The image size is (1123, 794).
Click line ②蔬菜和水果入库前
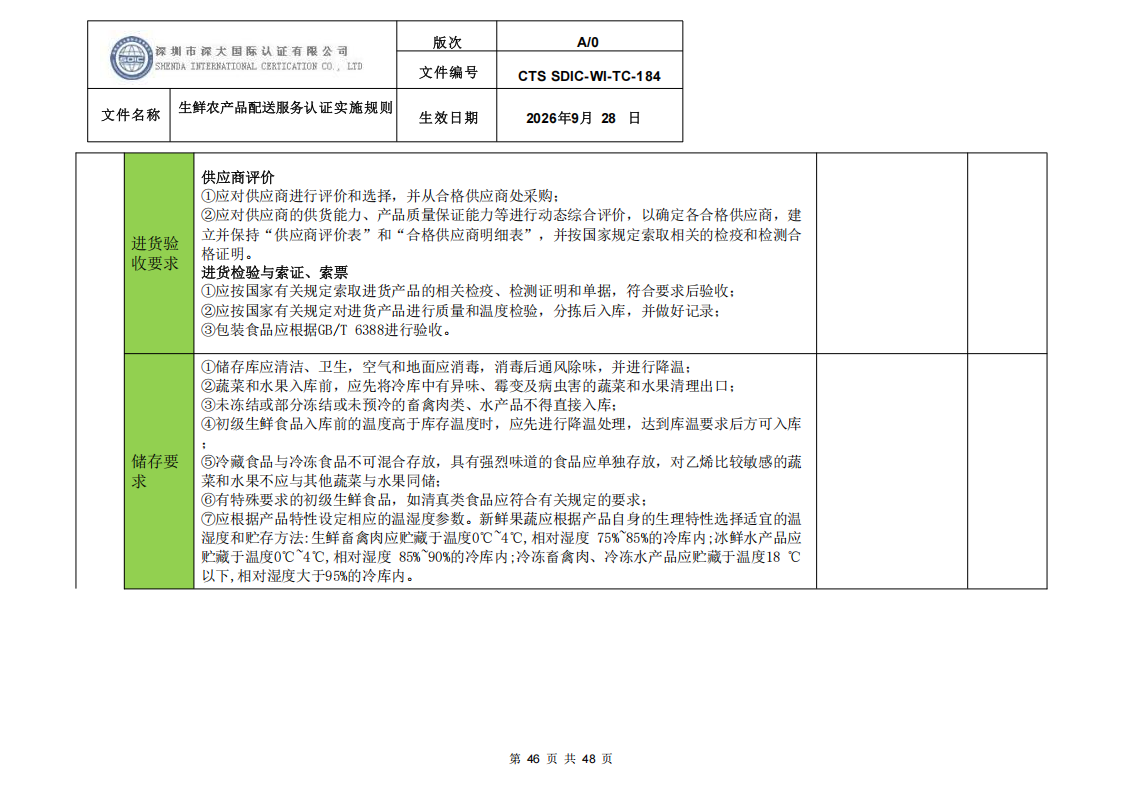[x=468, y=386]
